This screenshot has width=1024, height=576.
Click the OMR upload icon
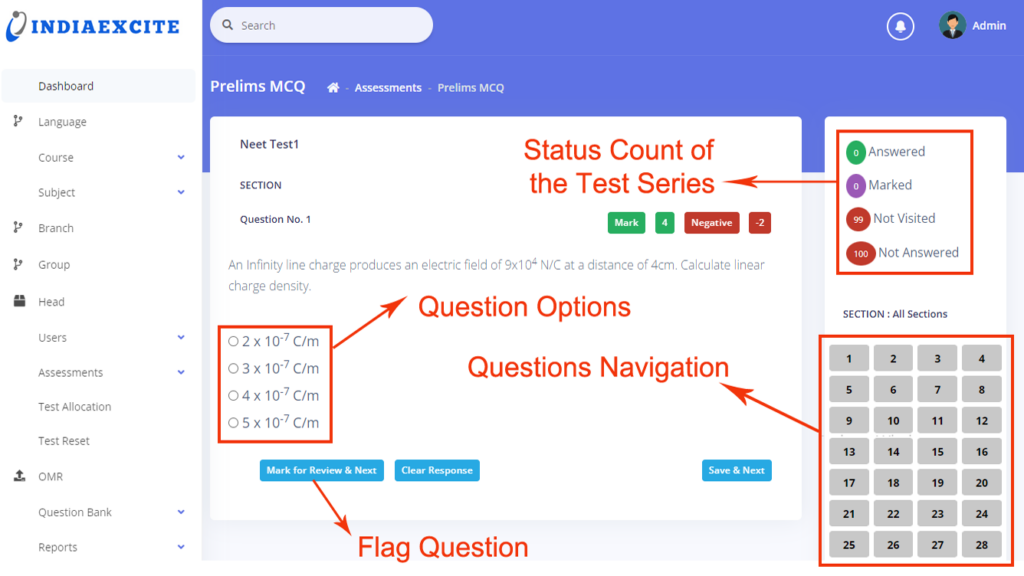pyautogui.click(x=20, y=476)
